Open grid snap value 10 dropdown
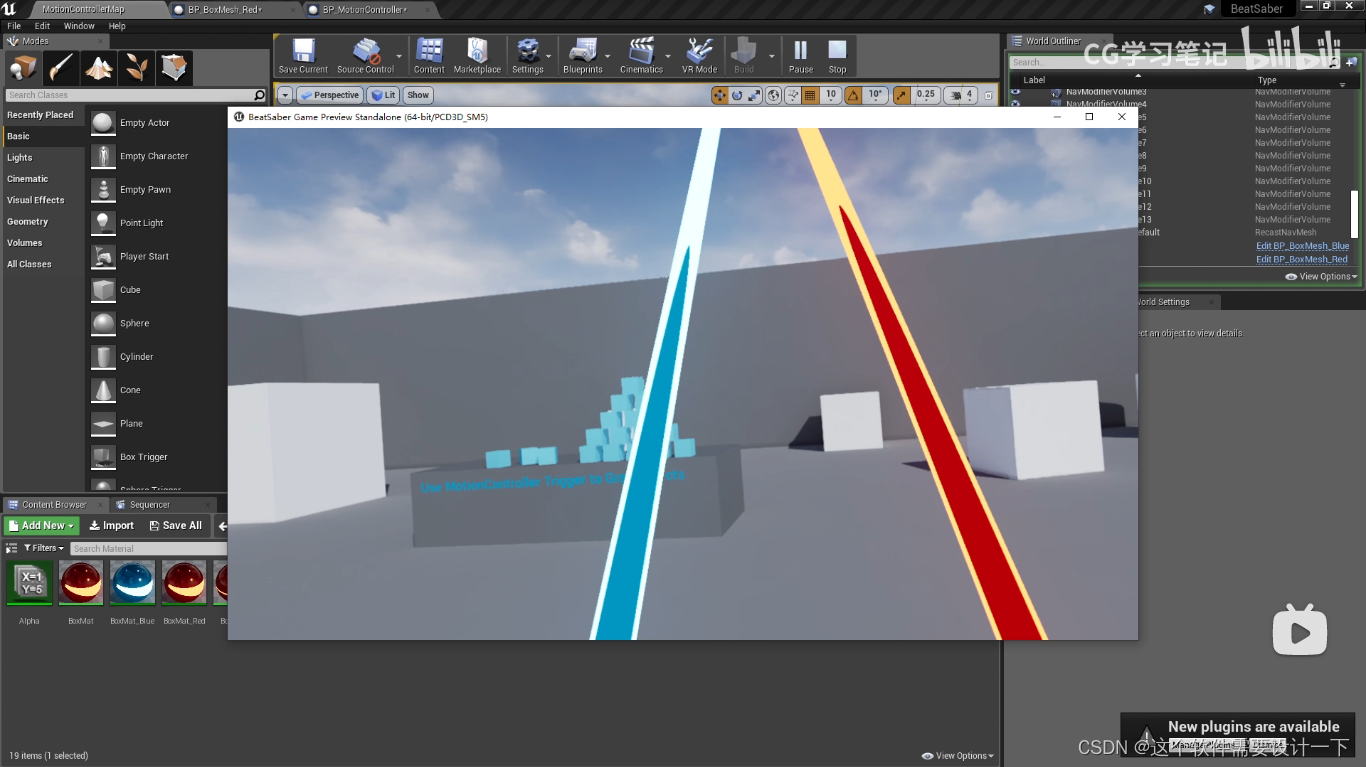Viewport: 1366px width, 767px height. pos(831,95)
